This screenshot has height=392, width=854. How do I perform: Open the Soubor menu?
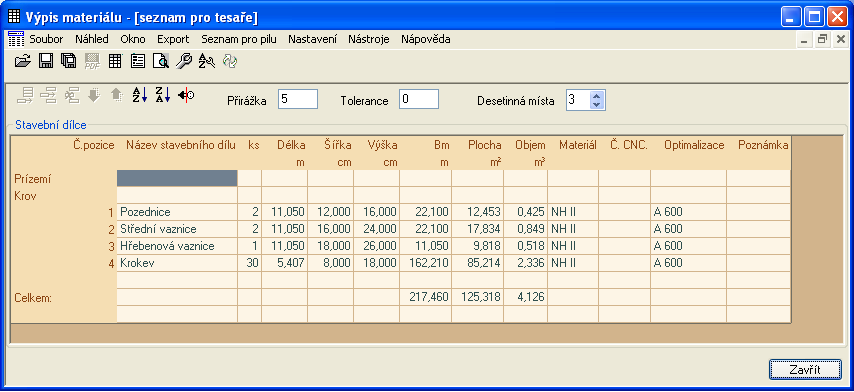[x=46, y=39]
